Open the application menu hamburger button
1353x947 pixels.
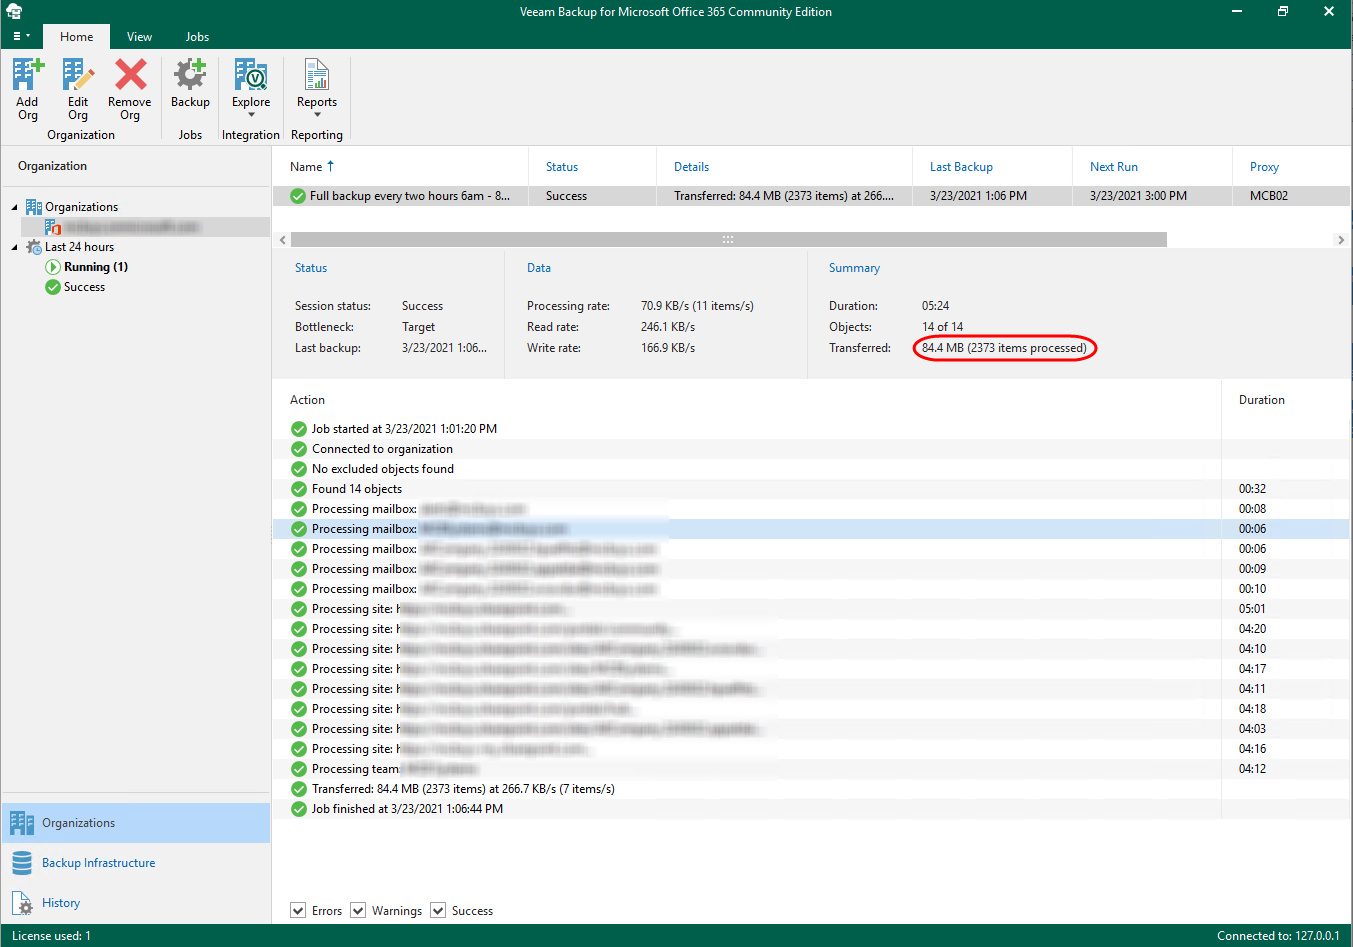pos(21,36)
